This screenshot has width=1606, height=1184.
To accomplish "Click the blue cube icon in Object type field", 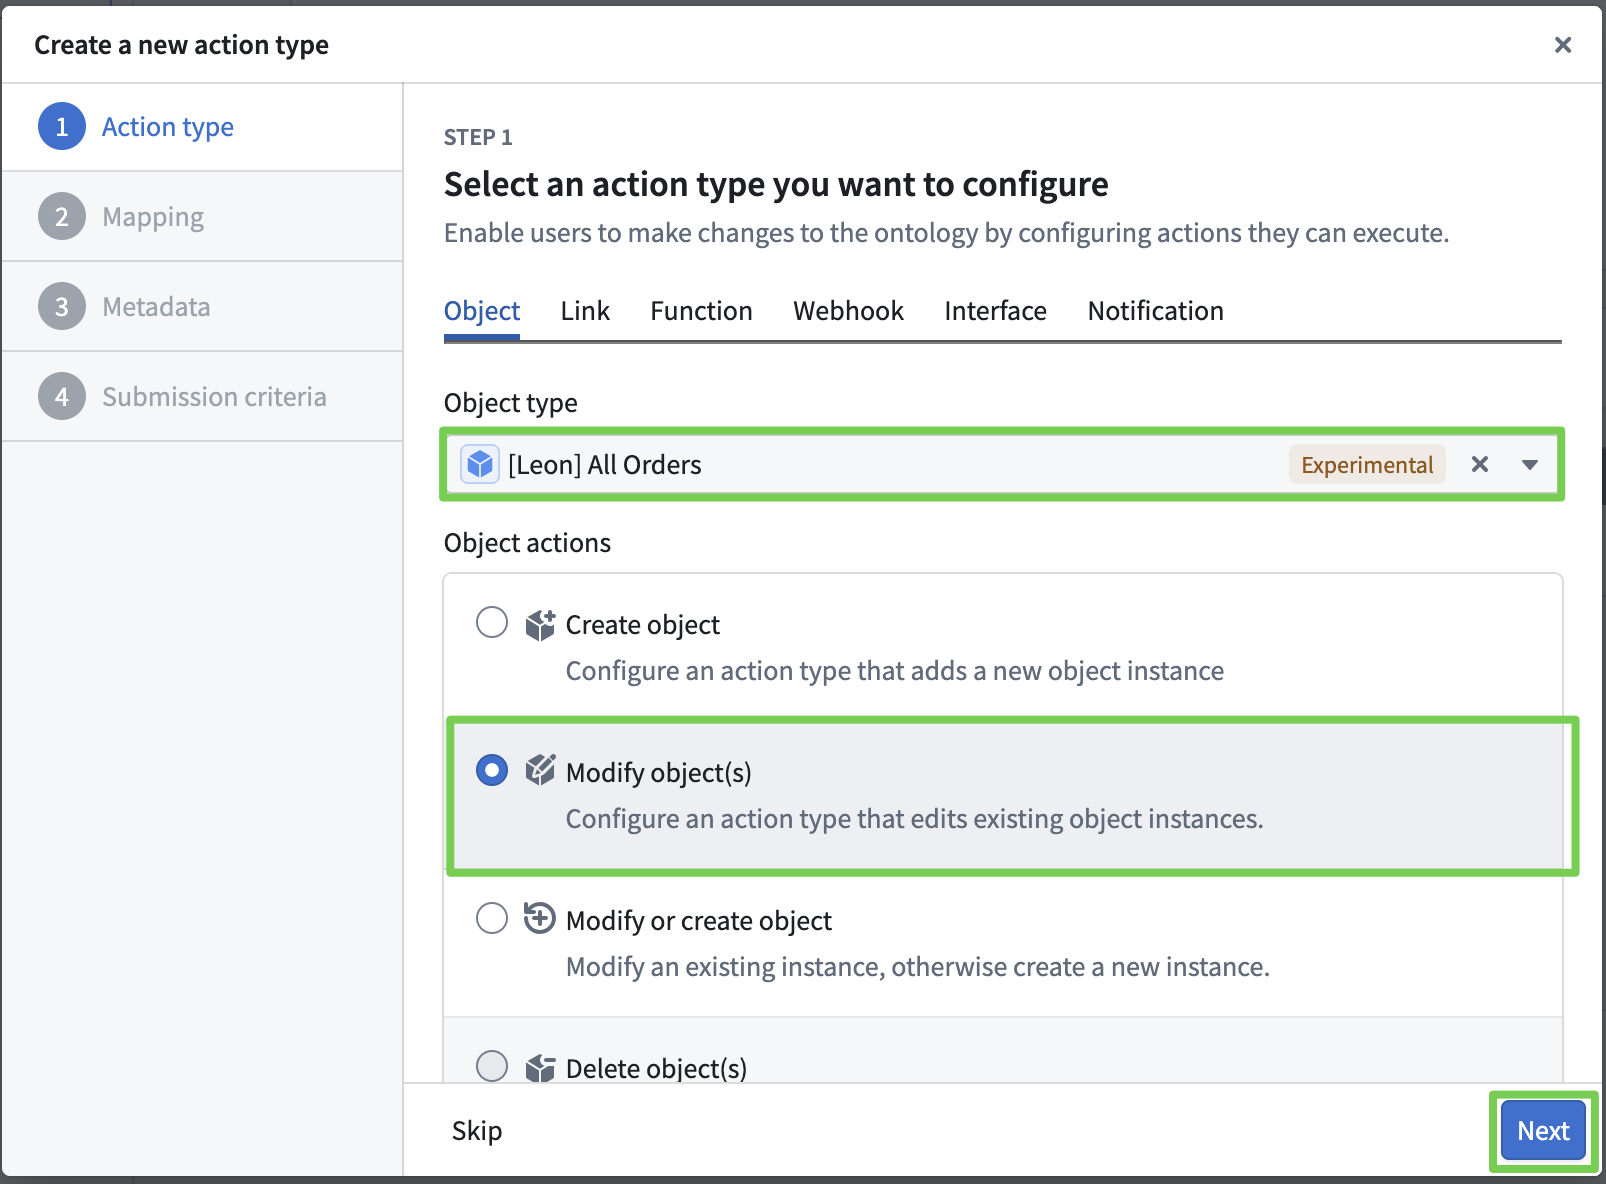I will pos(480,464).
